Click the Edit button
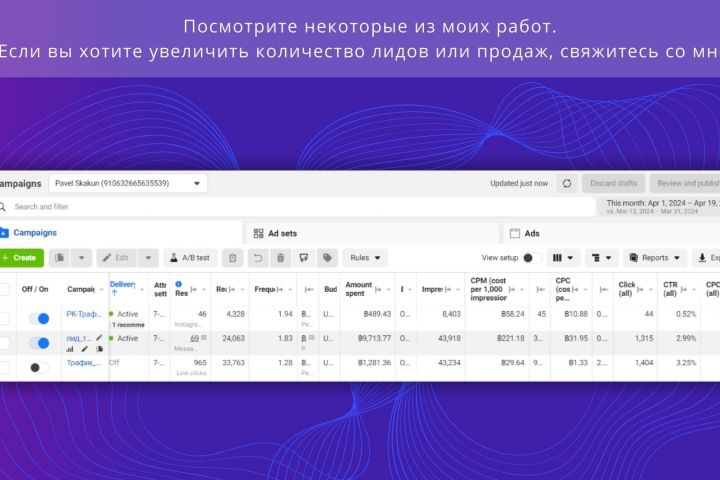 (x=117, y=258)
